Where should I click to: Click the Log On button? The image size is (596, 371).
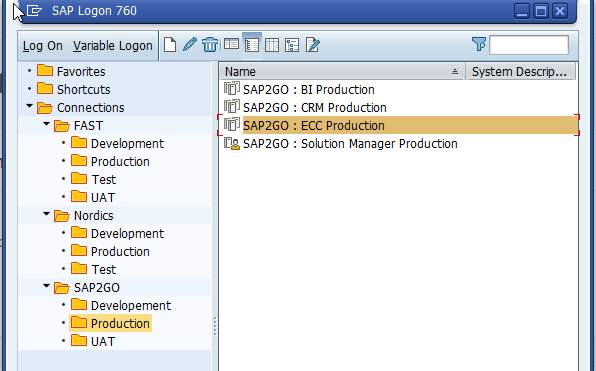[x=43, y=46]
